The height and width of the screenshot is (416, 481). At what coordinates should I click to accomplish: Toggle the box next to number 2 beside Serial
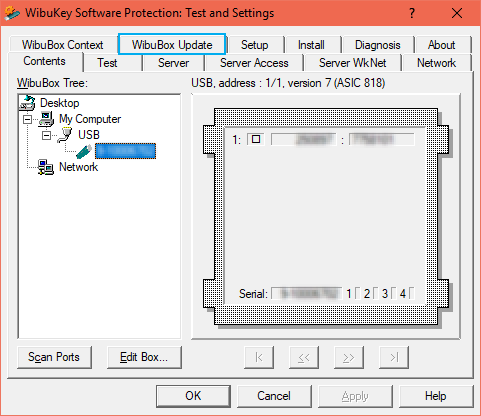tap(375, 294)
